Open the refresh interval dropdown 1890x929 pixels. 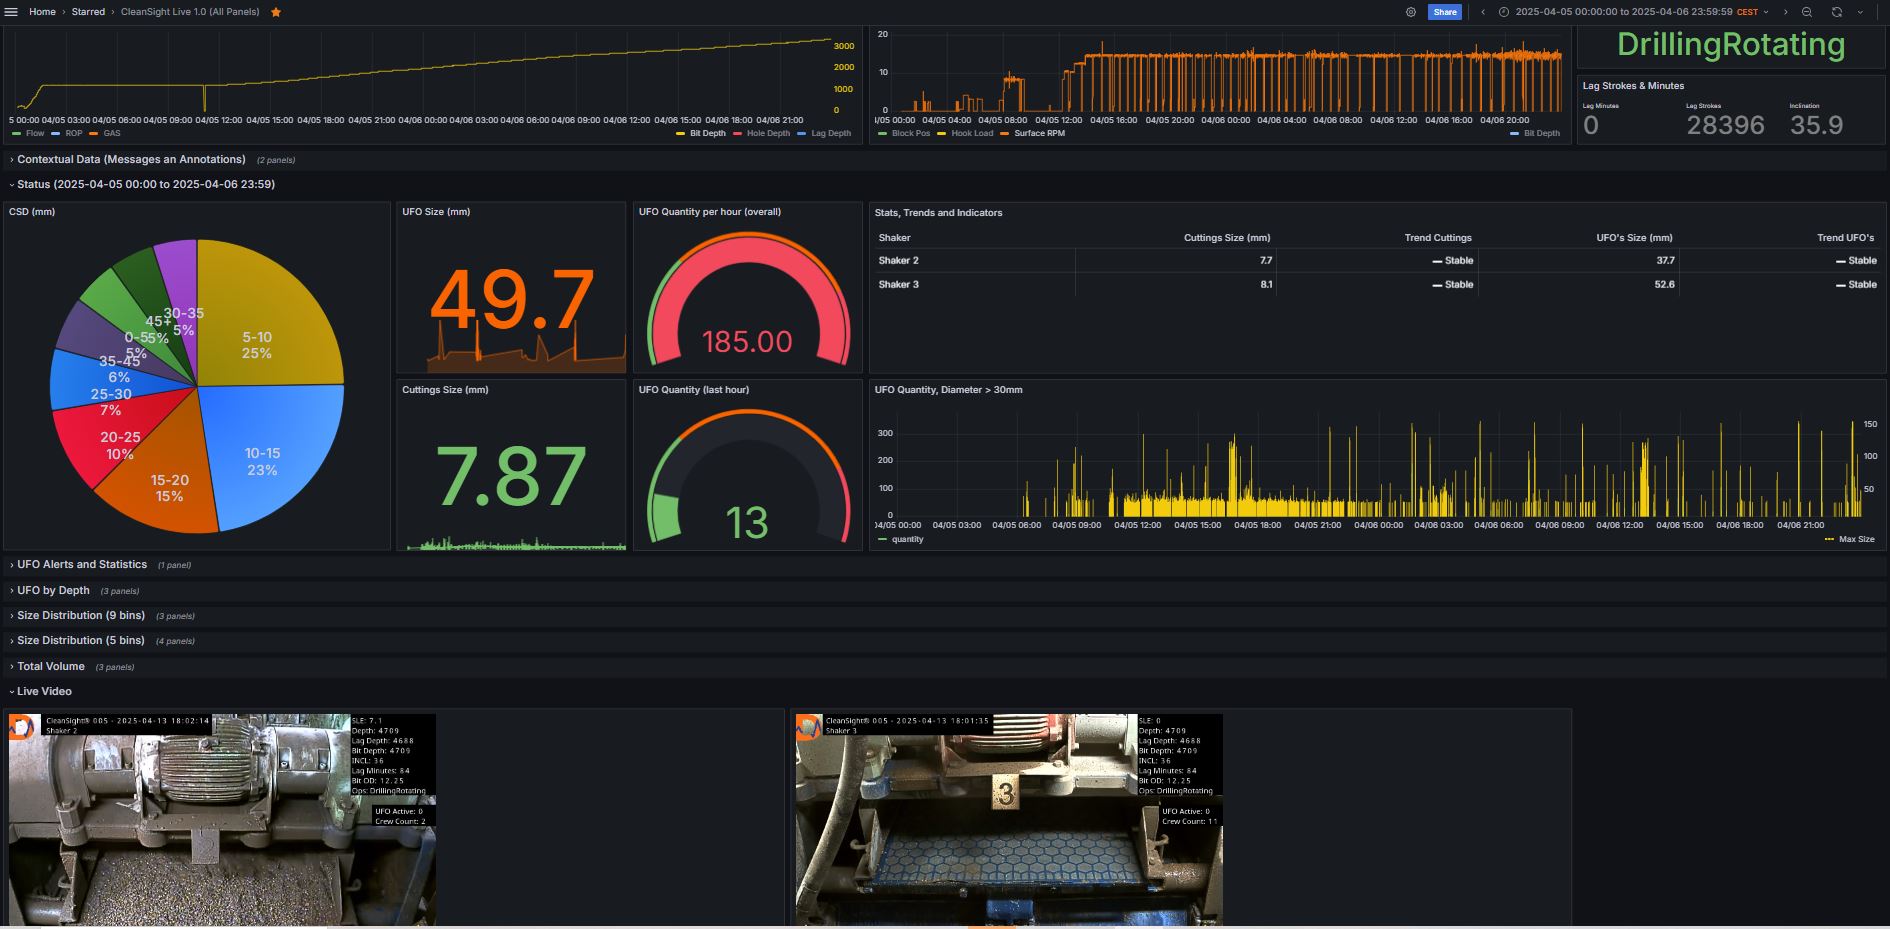(x=1860, y=12)
